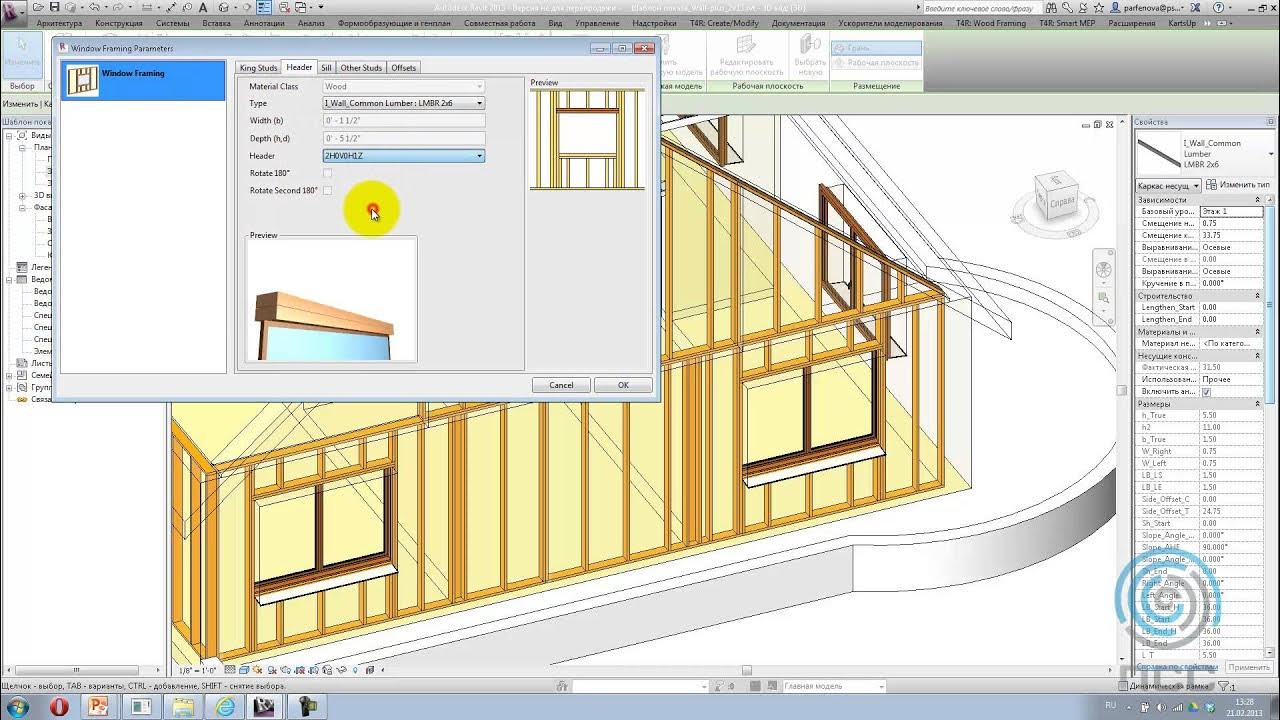Switch to the Offsets tab
Viewport: 1280px width, 720px height.
point(404,68)
